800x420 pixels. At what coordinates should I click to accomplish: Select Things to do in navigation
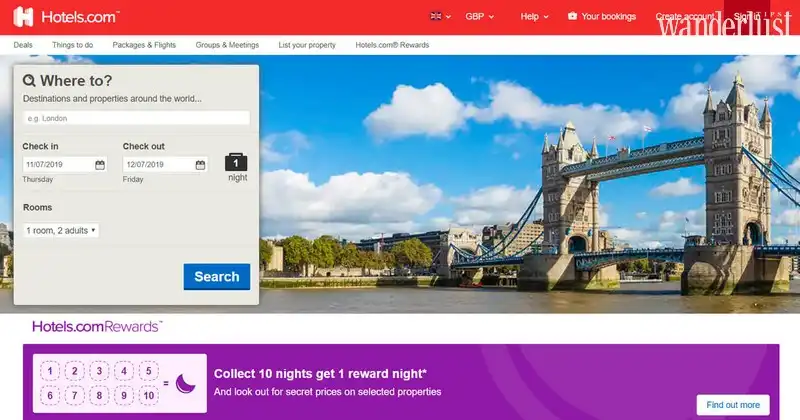(x=75, y=45)
